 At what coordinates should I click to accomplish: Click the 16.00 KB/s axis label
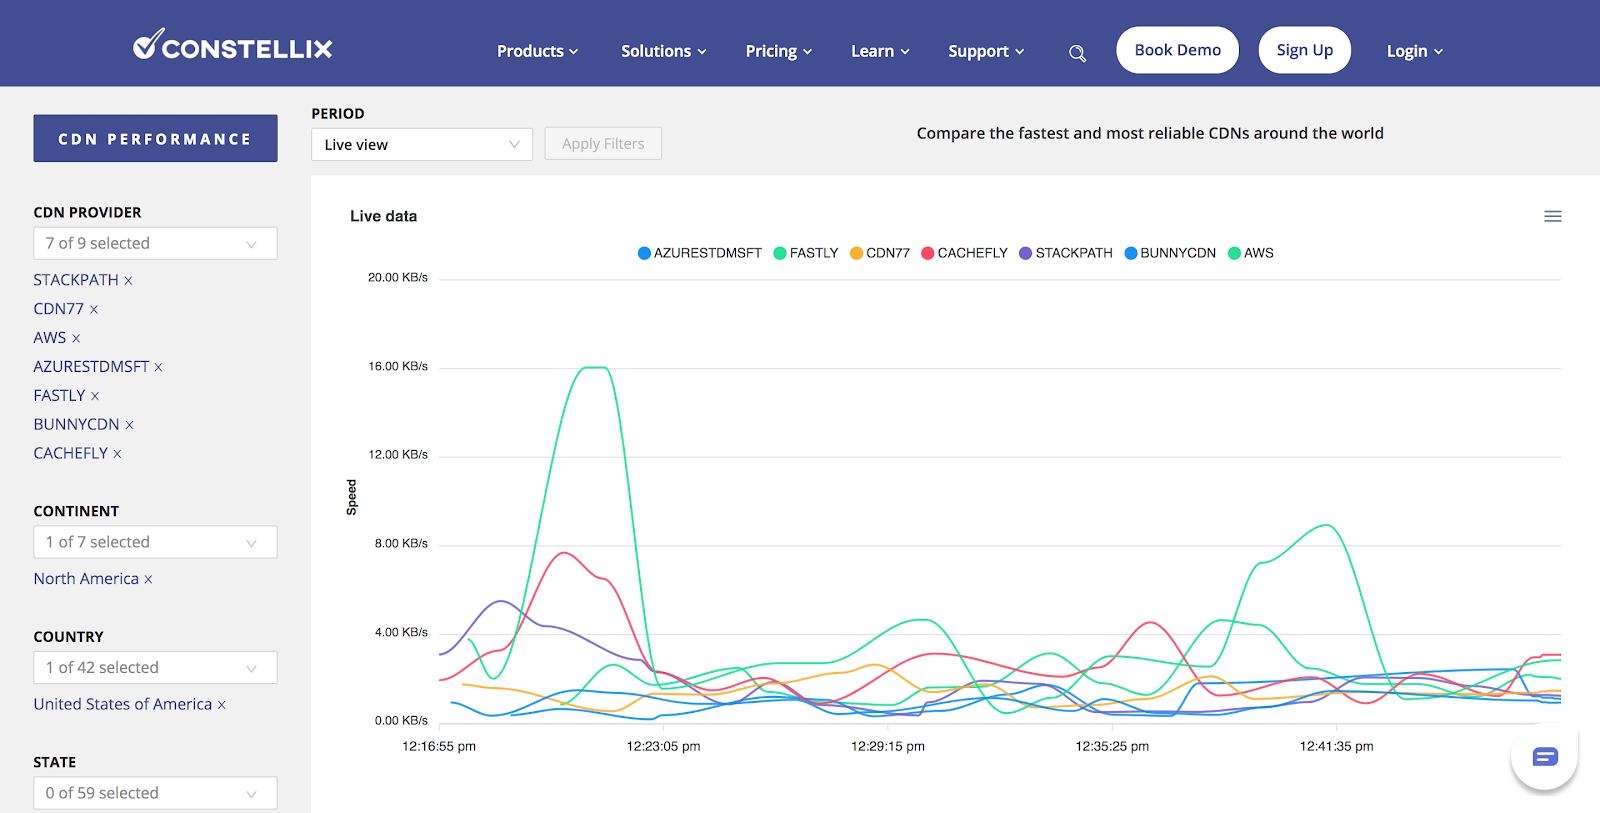click(398, 366)
